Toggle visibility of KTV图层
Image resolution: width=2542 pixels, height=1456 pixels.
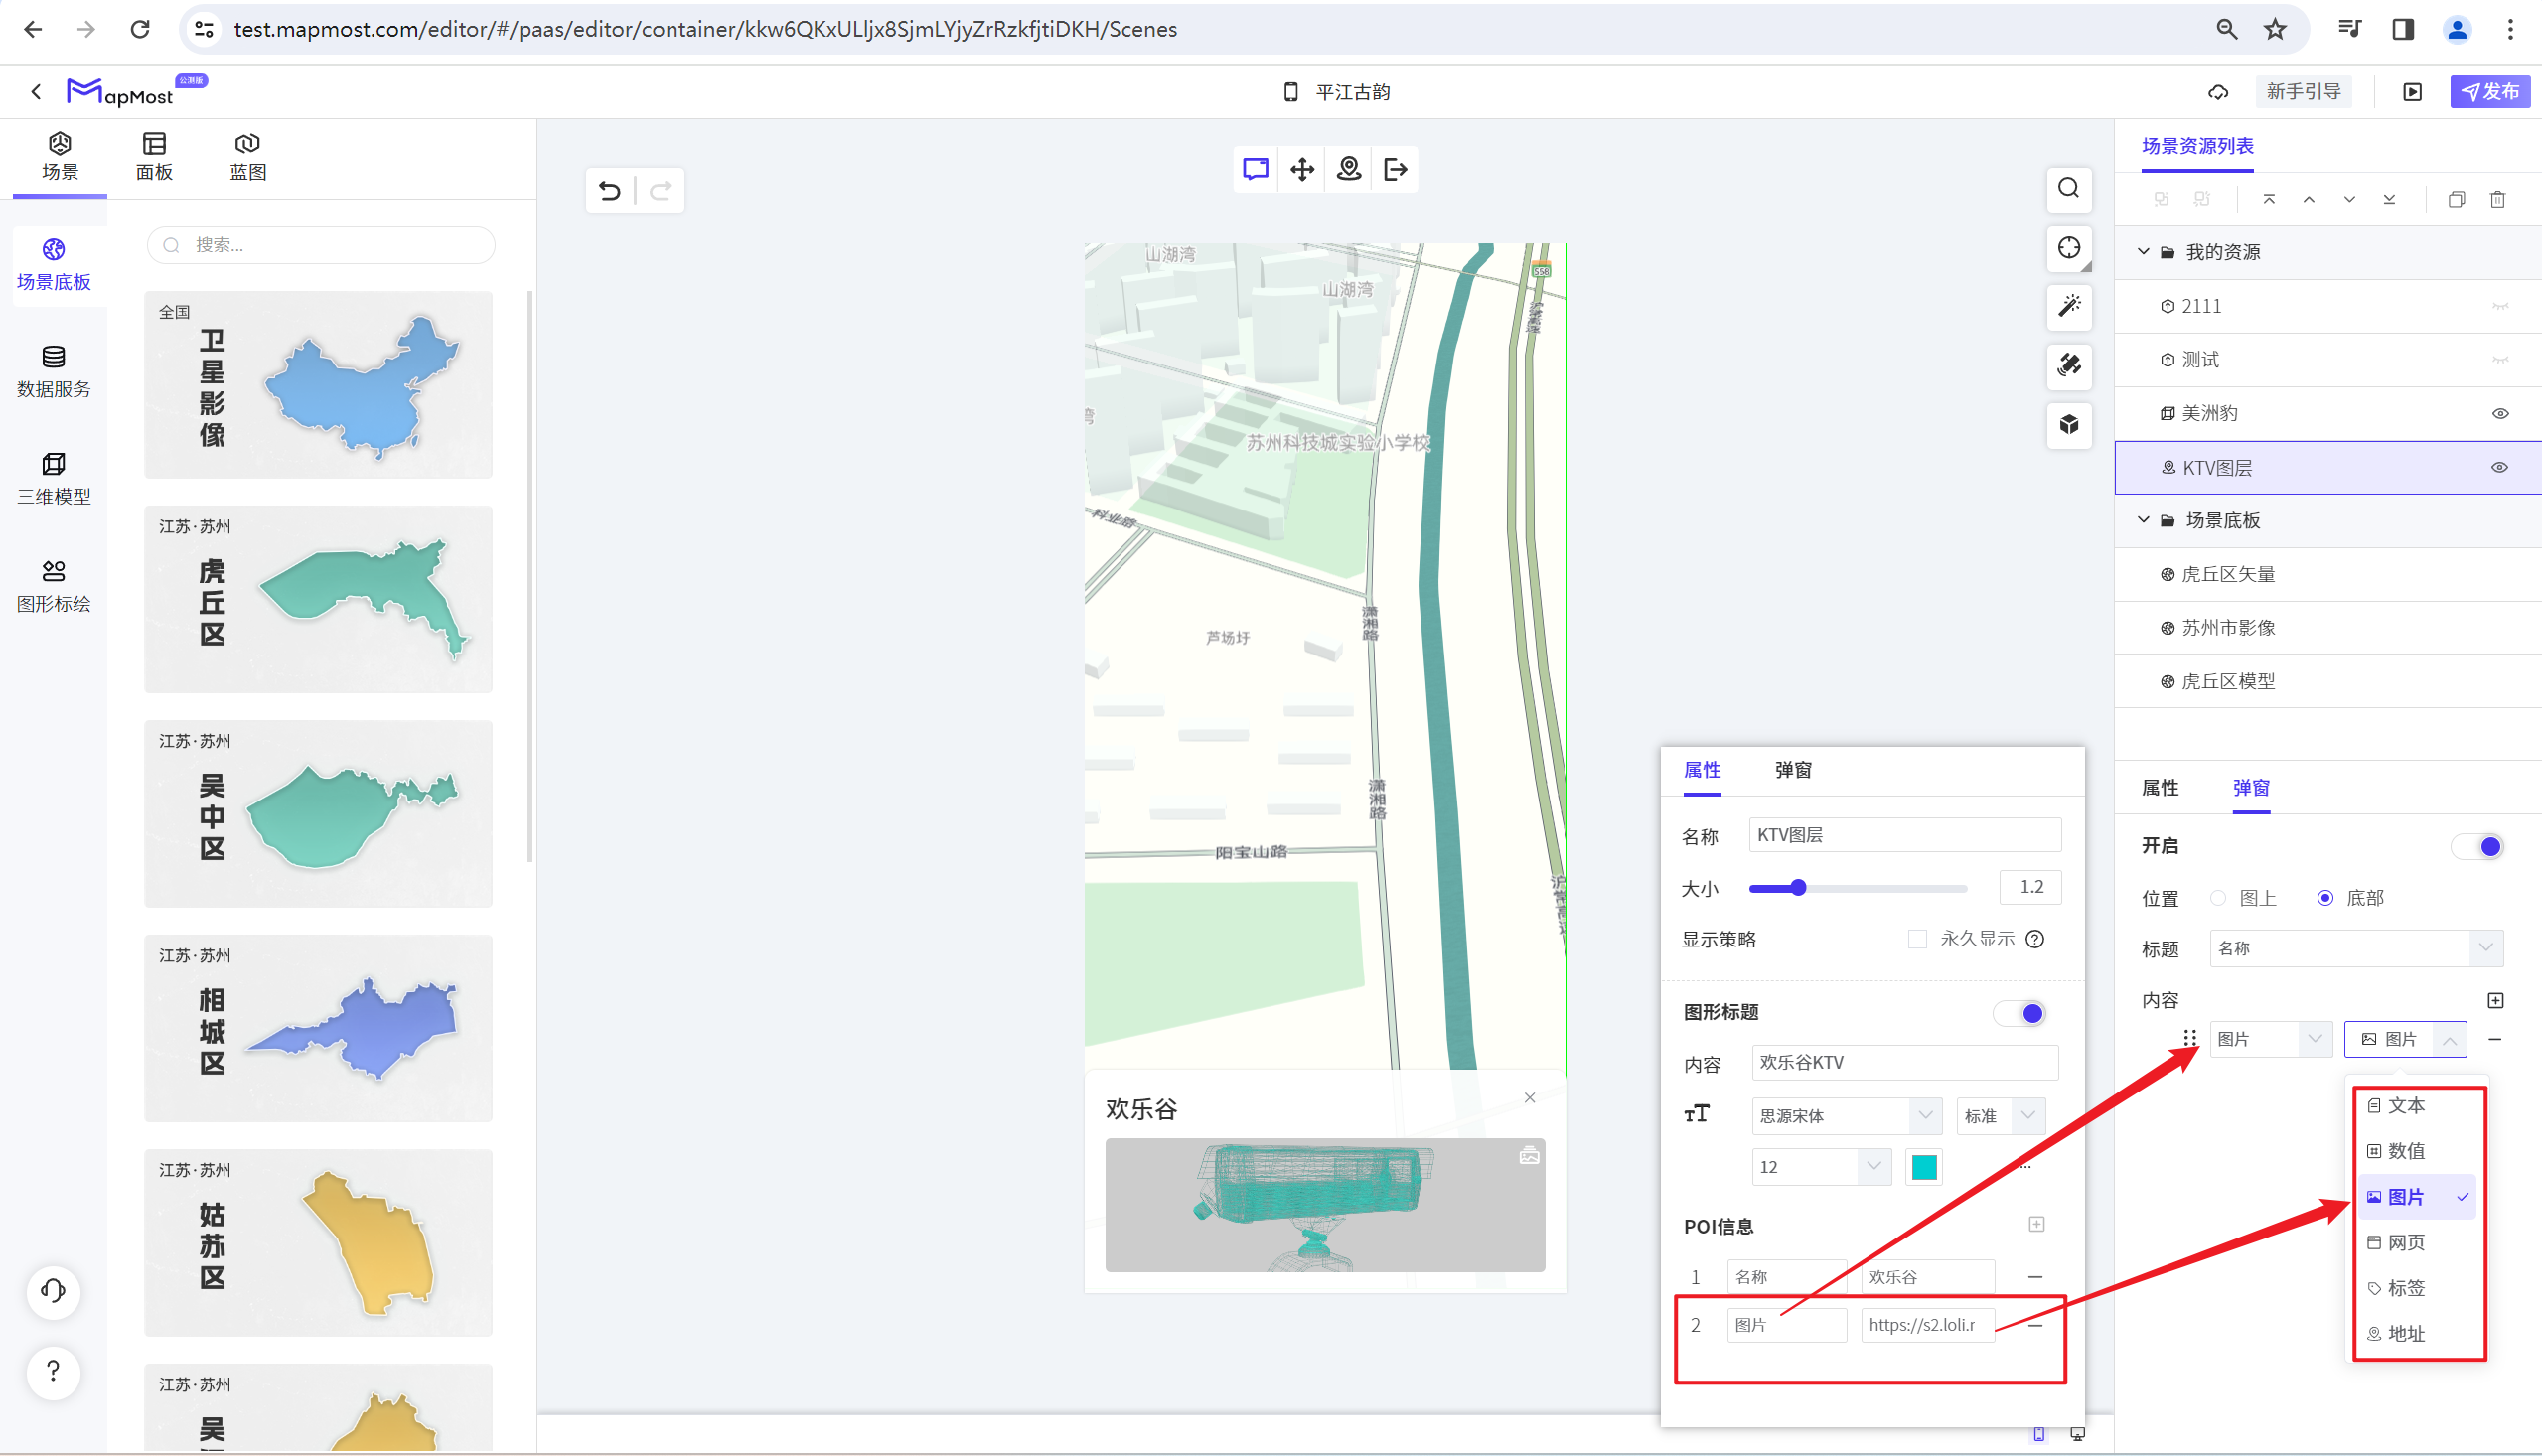(x=2500, y=467)
